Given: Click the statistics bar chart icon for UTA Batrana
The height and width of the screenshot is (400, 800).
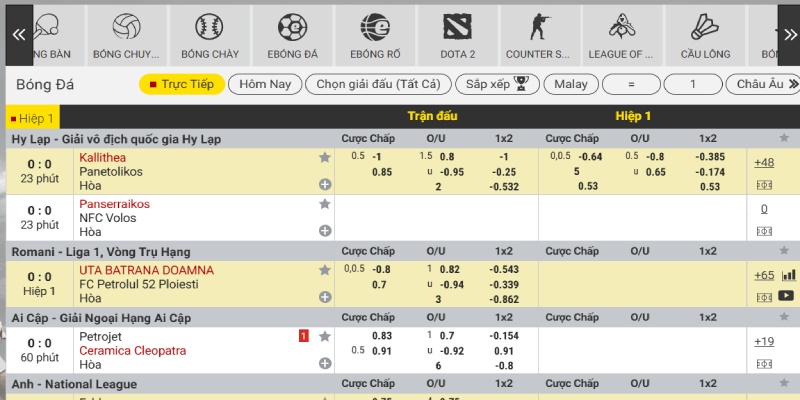Looking at the screenshot, I should (x=788, y=275).
